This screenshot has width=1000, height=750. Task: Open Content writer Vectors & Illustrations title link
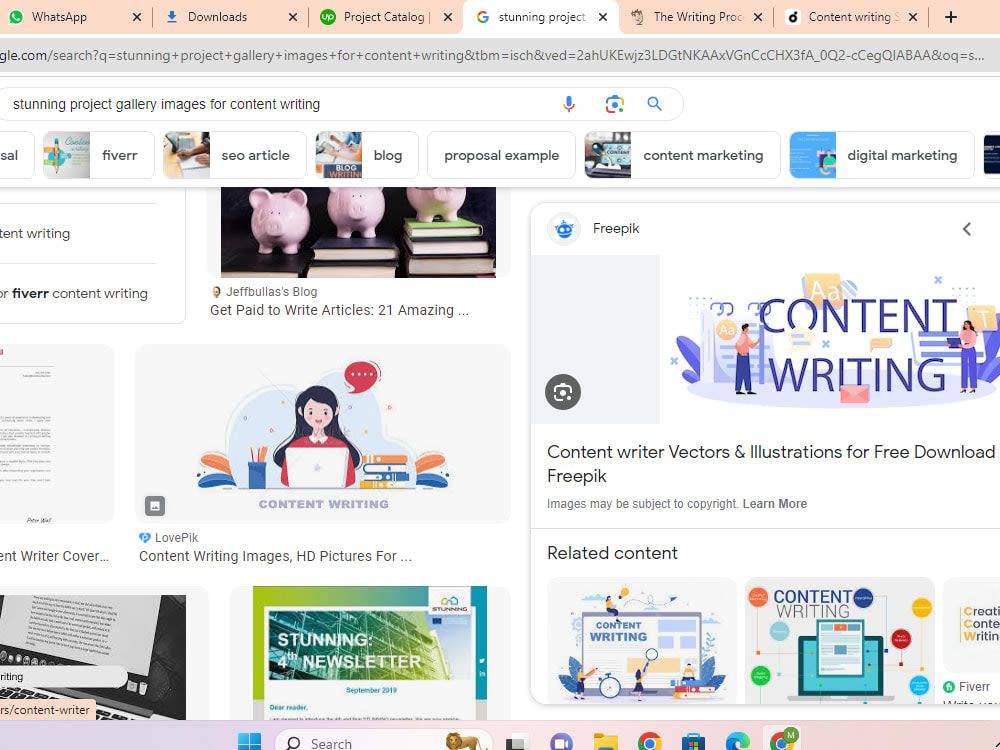point(771,464)
